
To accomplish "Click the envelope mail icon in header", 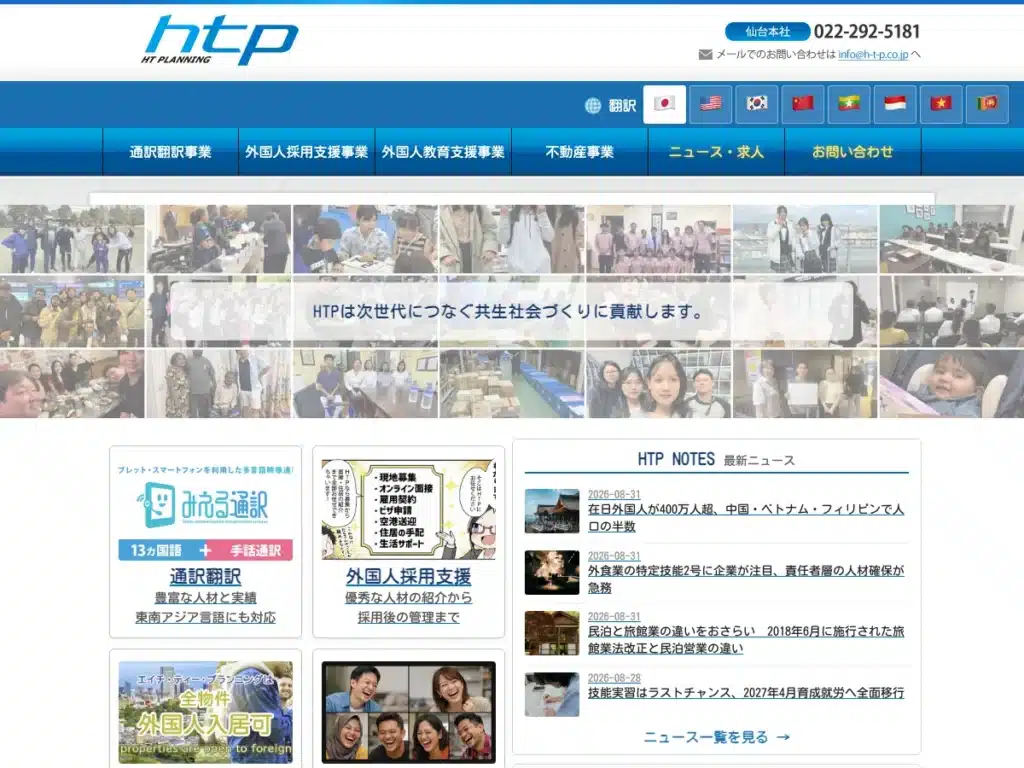I will pos(705,55).
